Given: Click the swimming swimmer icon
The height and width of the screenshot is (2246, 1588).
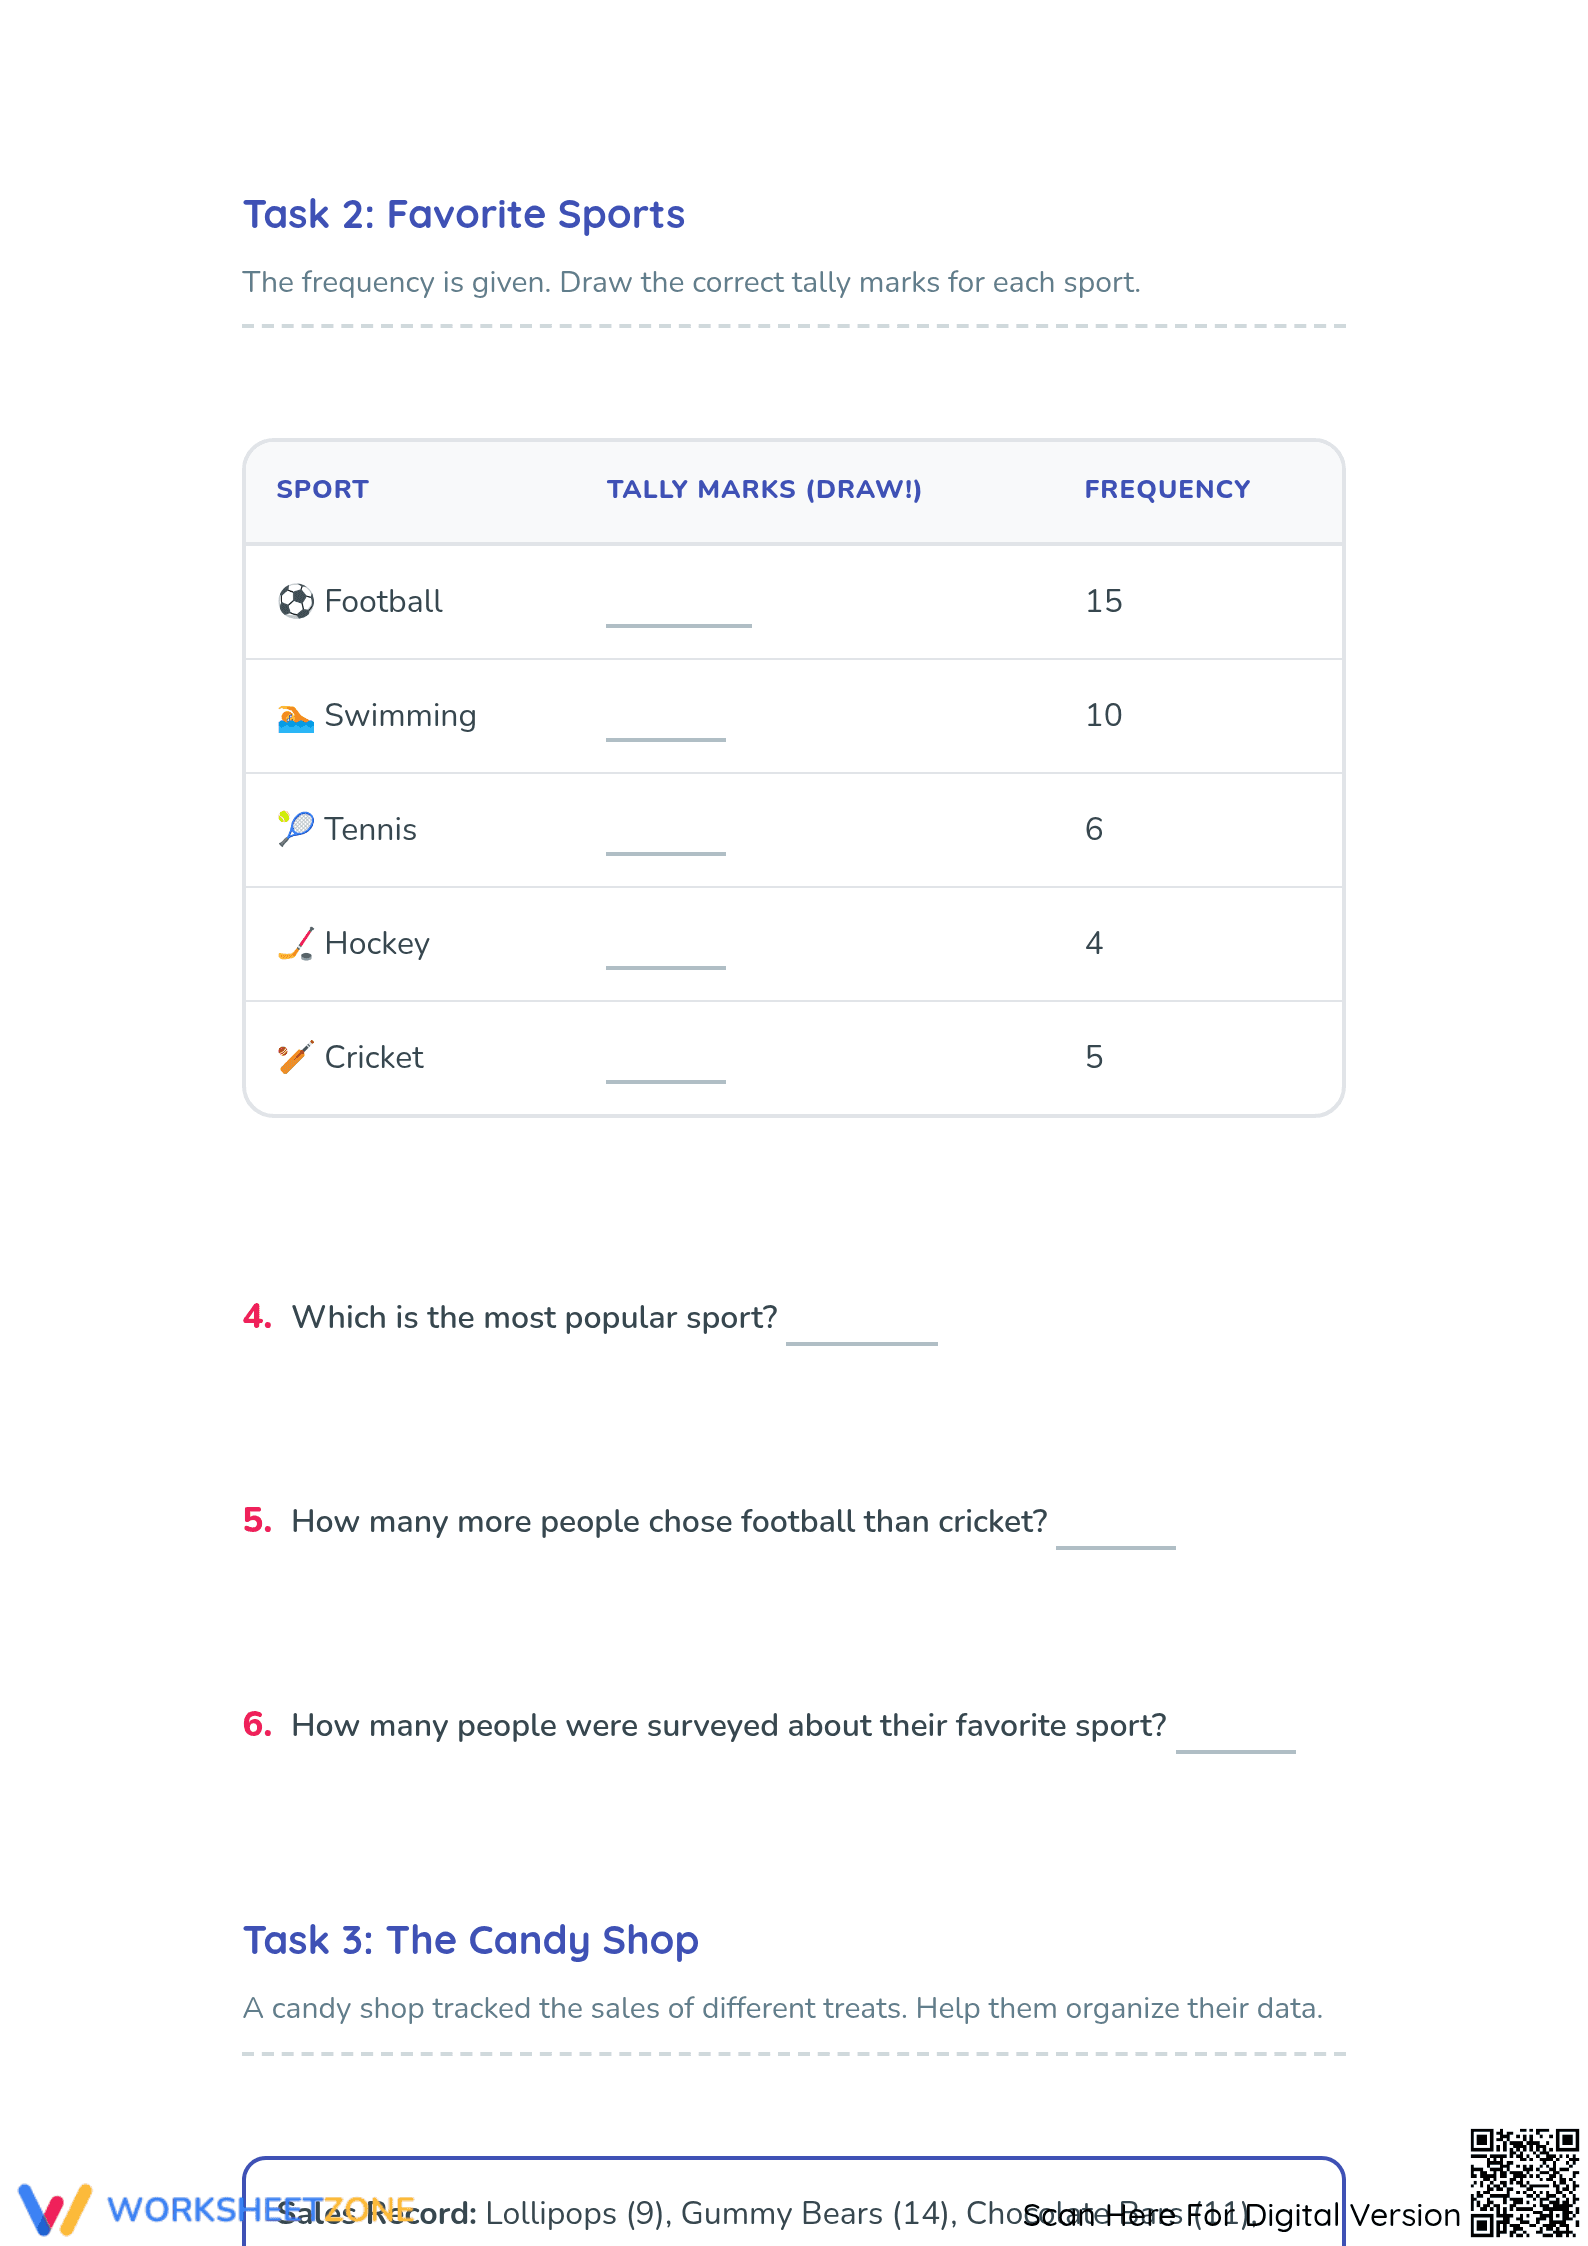Looking at the screenshot, I should pos(296,716).
